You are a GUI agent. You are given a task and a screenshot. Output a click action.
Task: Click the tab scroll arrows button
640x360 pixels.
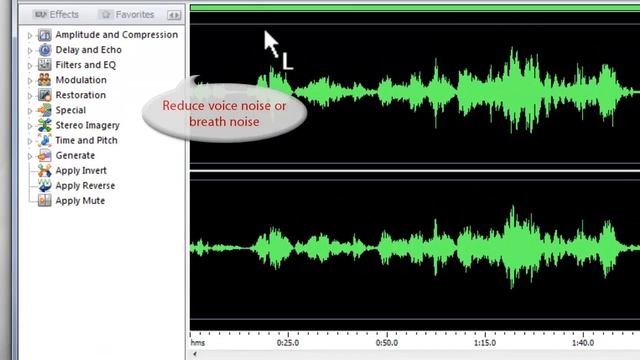174,15
